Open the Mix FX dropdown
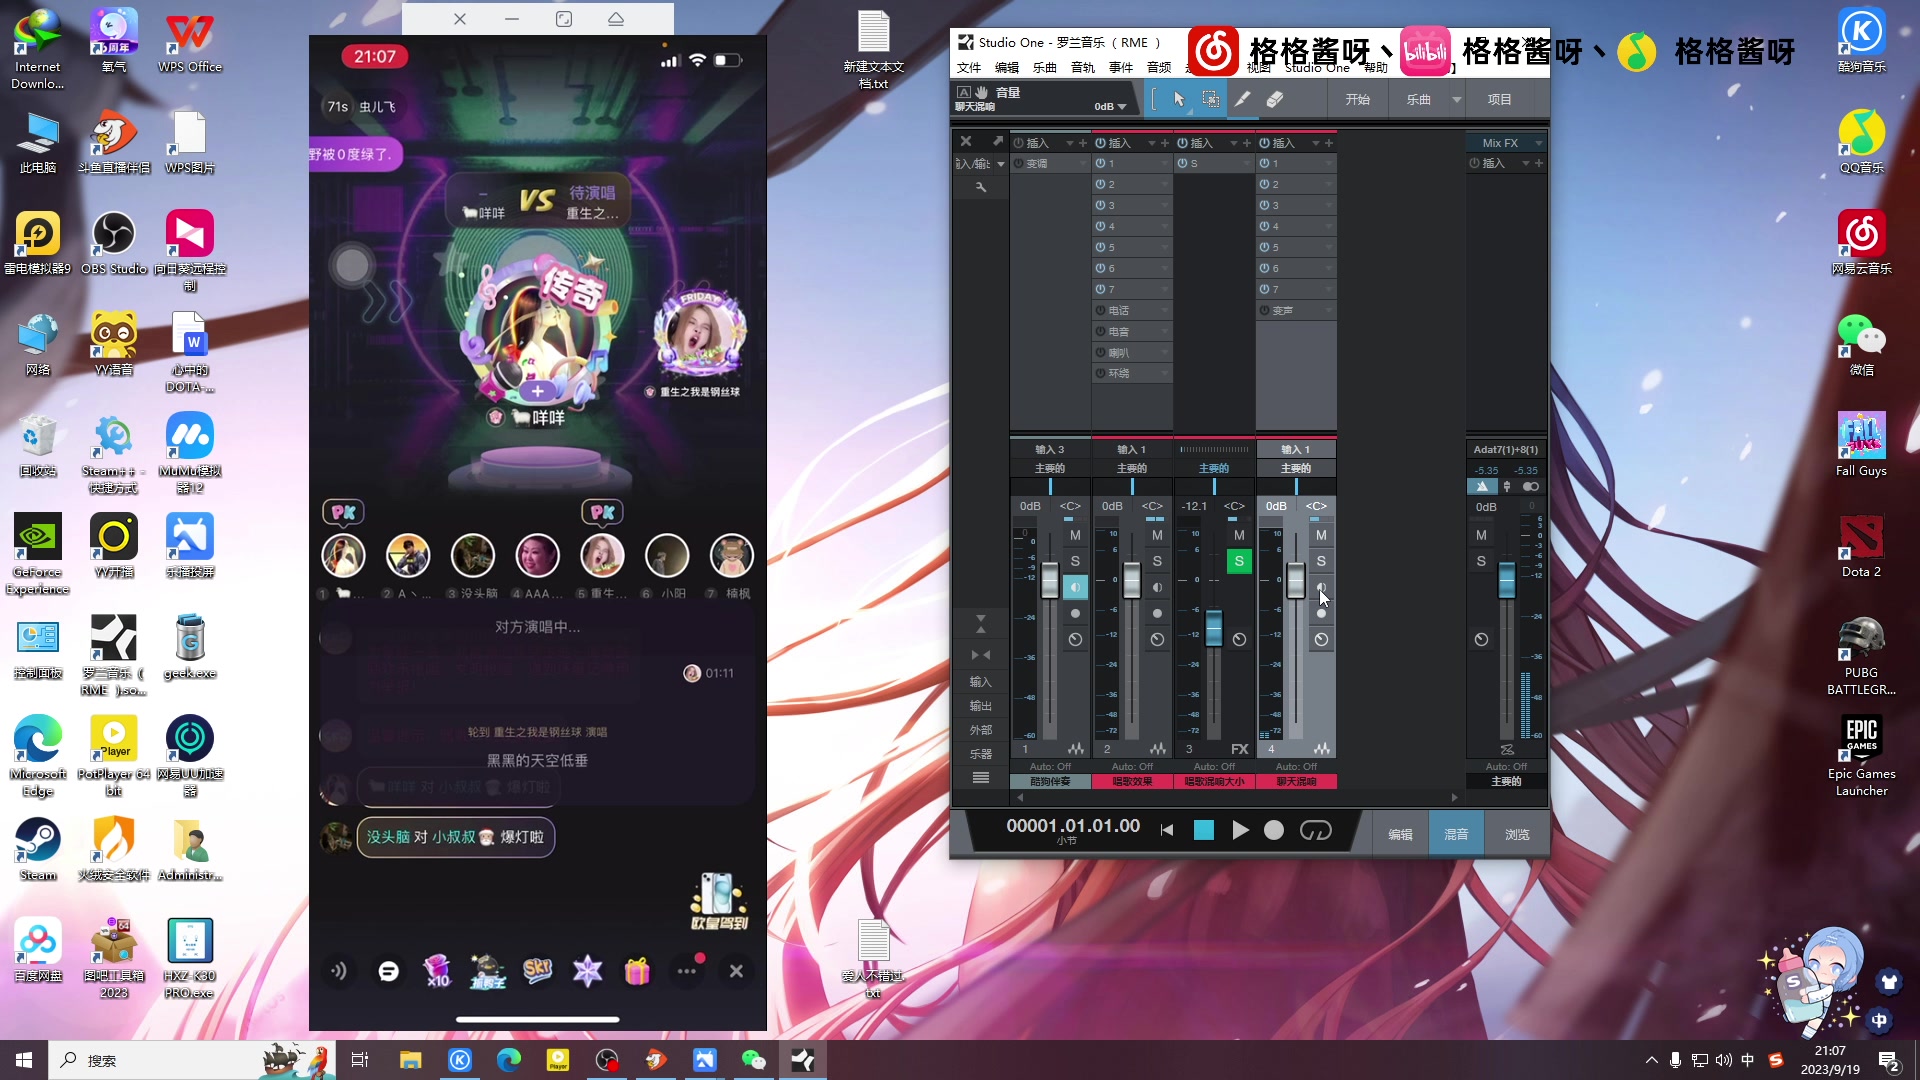 (x=1538, y=143)
